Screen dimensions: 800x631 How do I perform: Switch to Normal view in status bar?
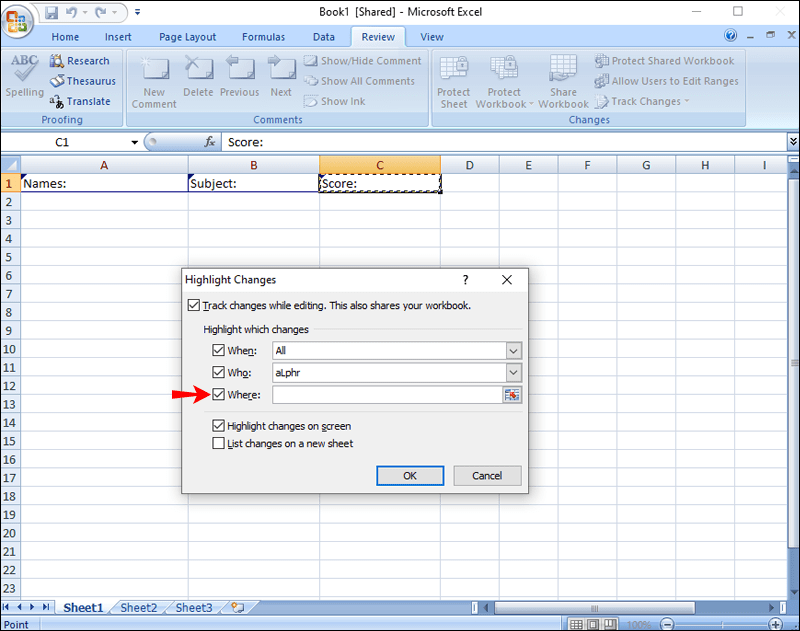point(576,624)
